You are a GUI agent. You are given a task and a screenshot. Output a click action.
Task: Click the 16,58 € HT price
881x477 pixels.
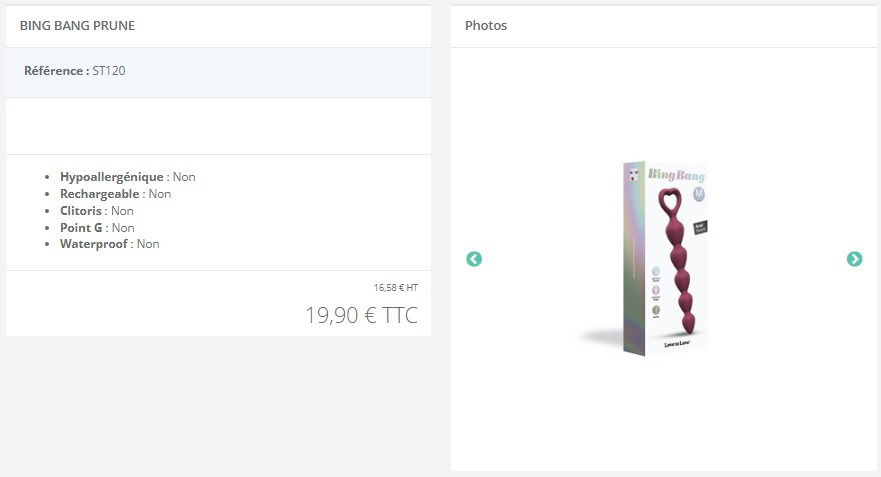click(396, 288)
